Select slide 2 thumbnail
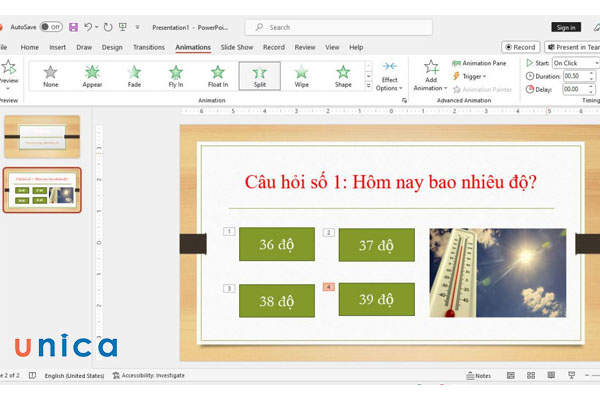This screenshot has width=600, height=400. pos(42,190)
